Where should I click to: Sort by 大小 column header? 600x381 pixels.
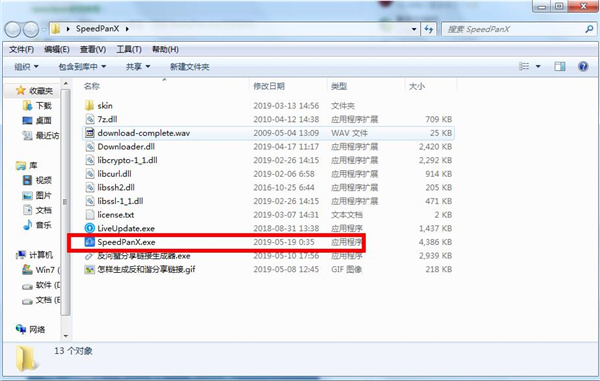pyautogui.click(x=417, y=86)
